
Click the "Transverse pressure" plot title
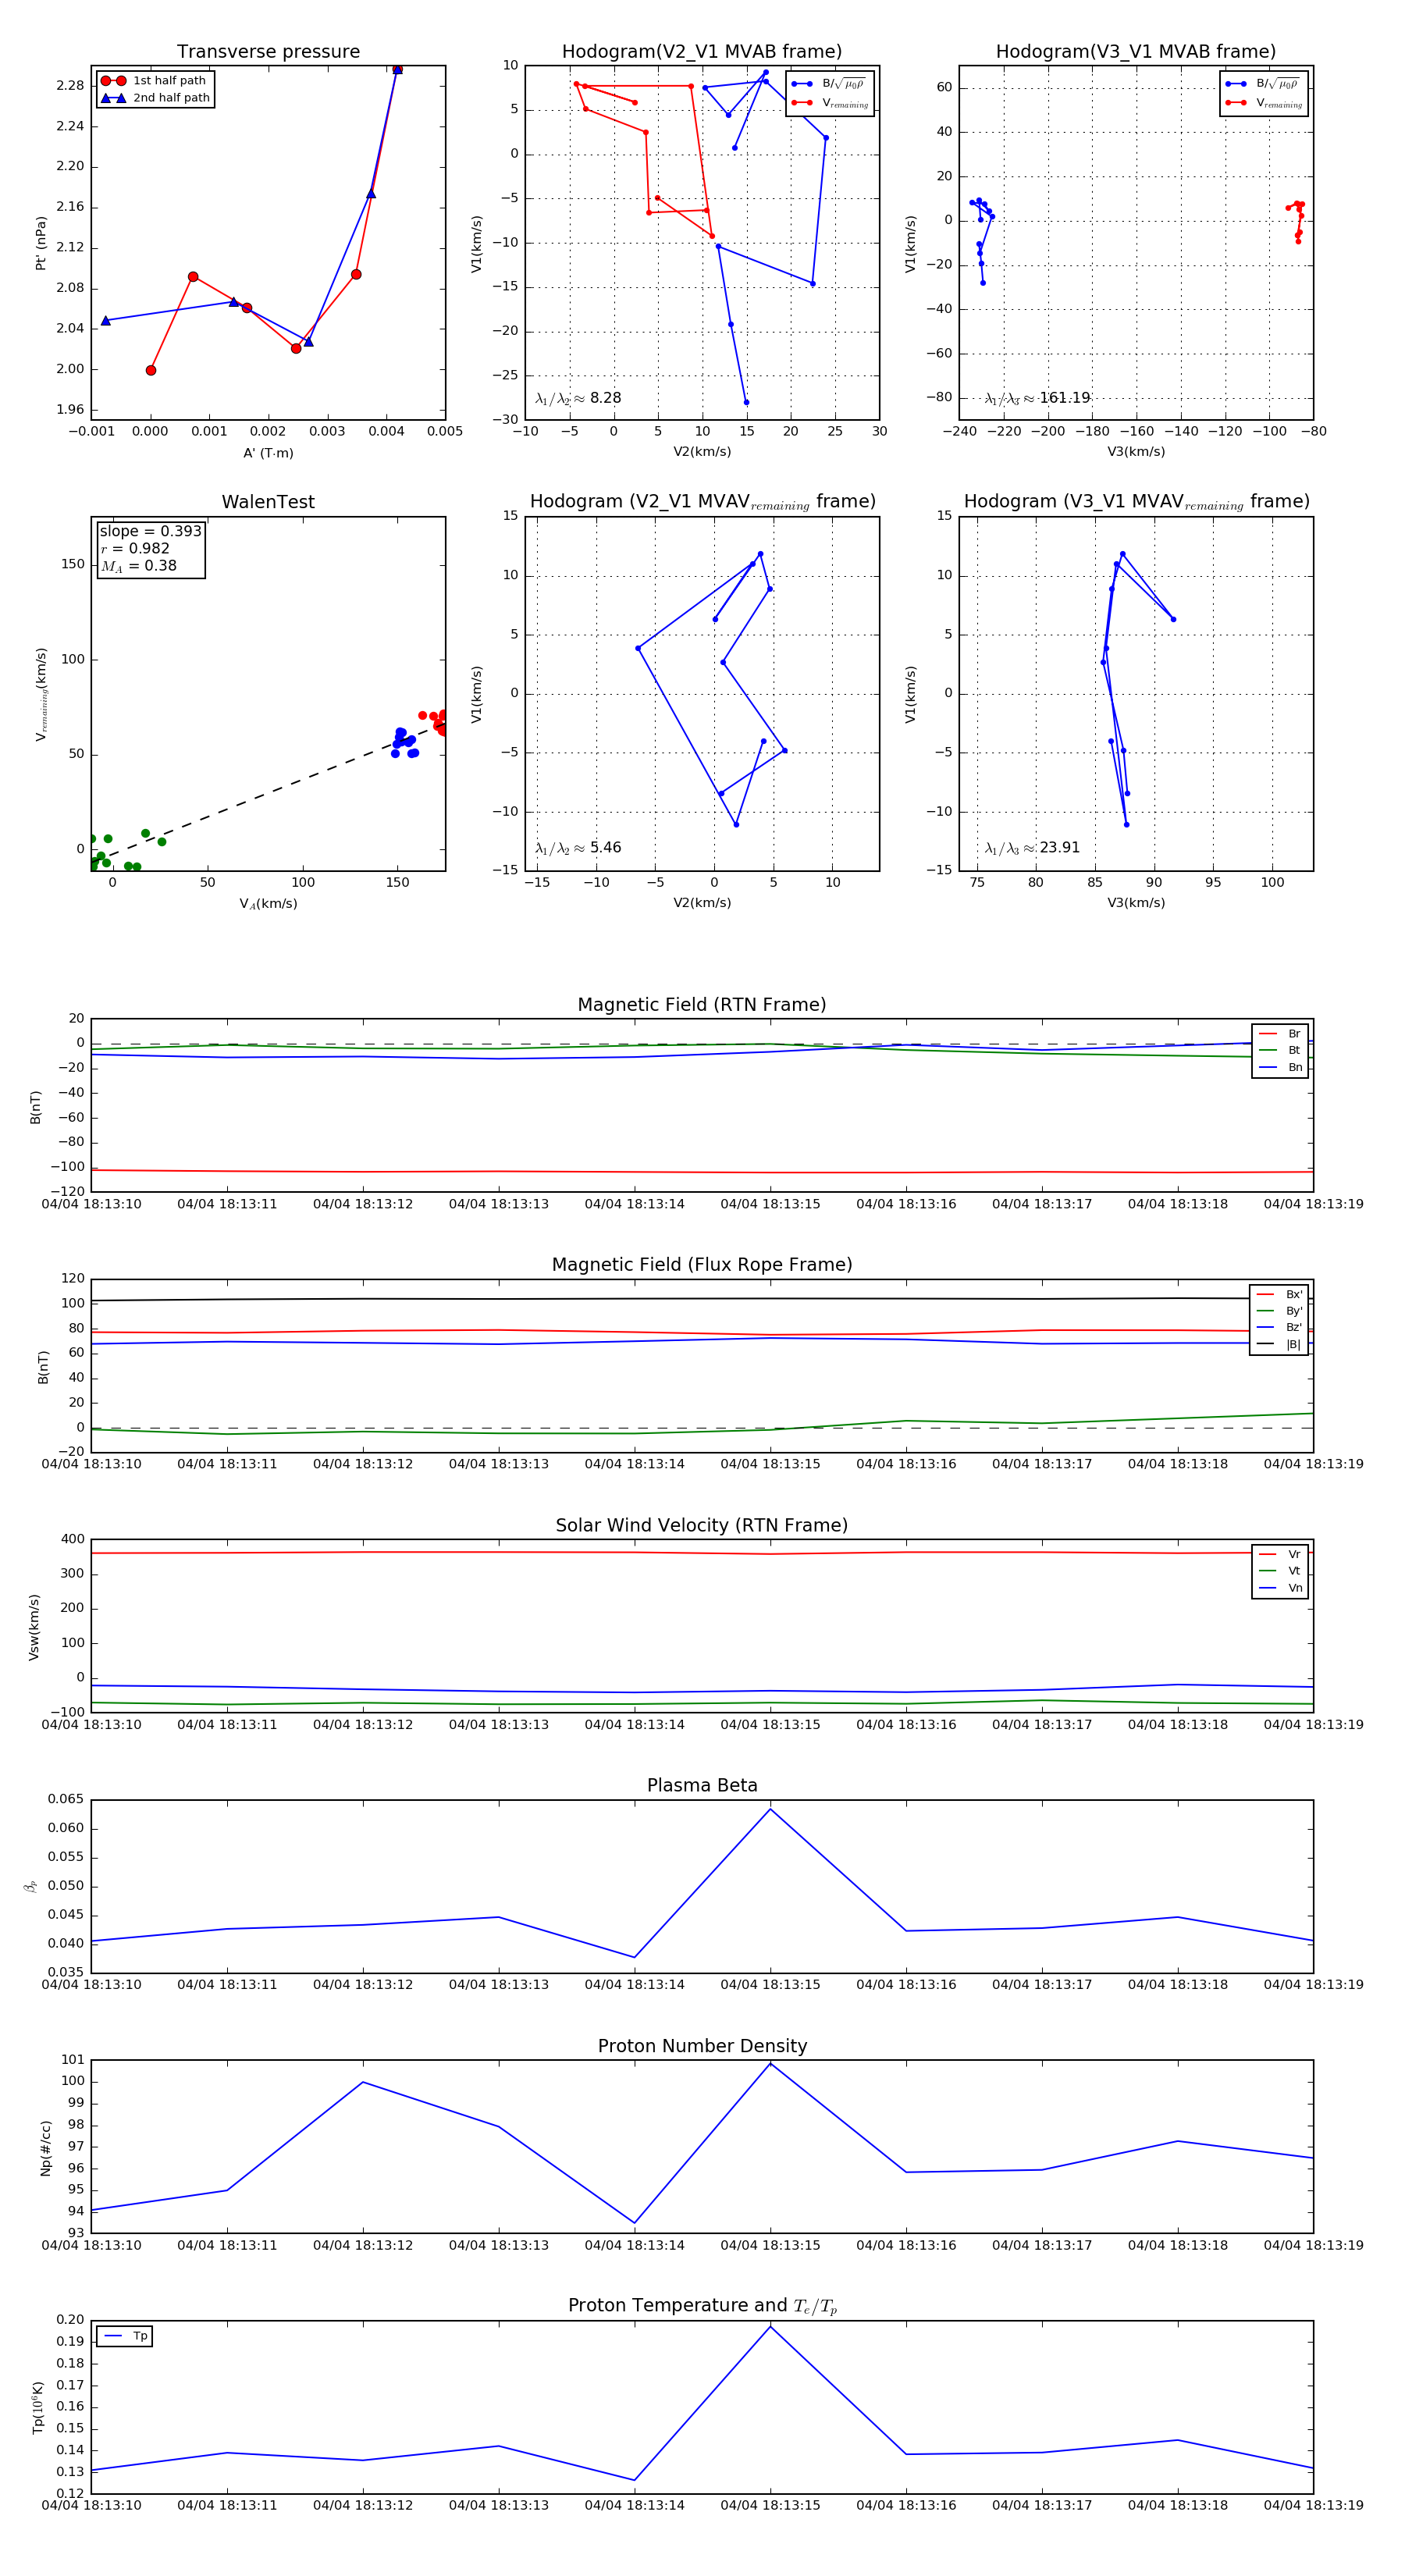coord(268,52)
